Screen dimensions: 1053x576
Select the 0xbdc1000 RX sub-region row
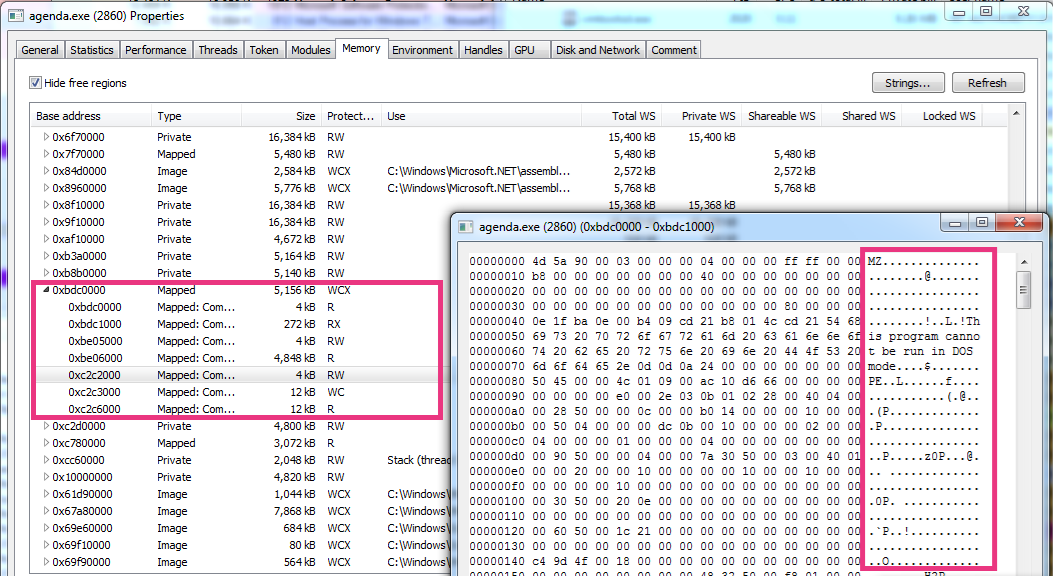click(200, 324)
